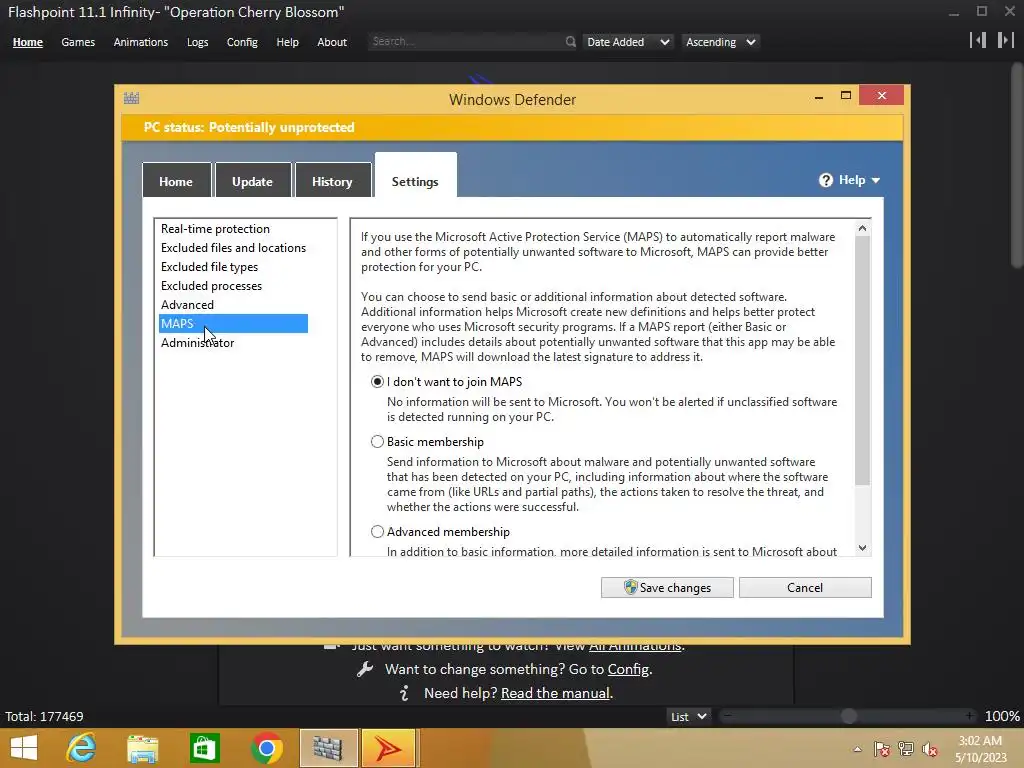Switch to Flashpoint taskbar icon
1024x768 pixels.
[x=389, y=748]
